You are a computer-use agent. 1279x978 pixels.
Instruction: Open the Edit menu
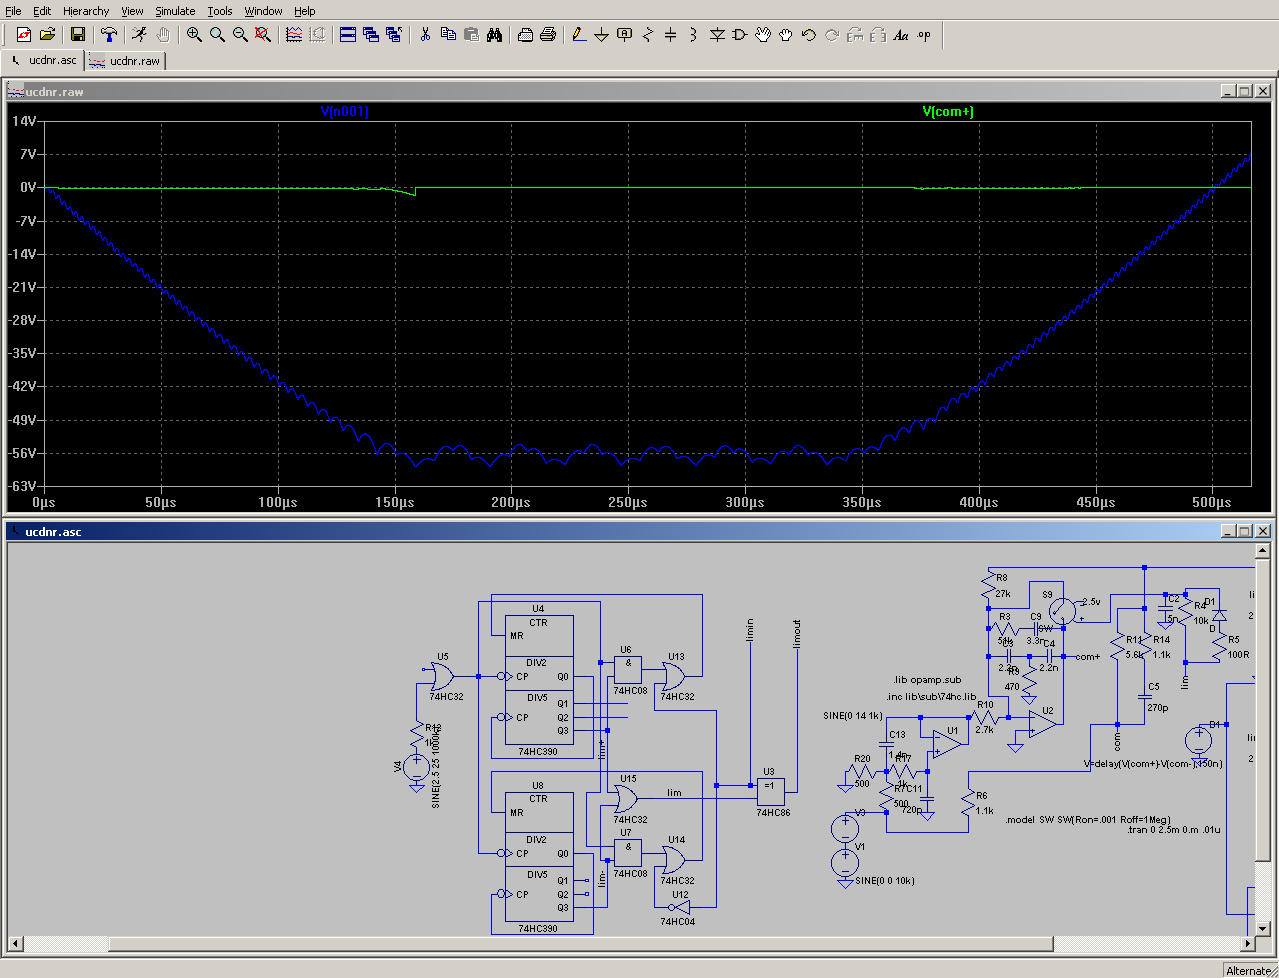click(42, 11)
